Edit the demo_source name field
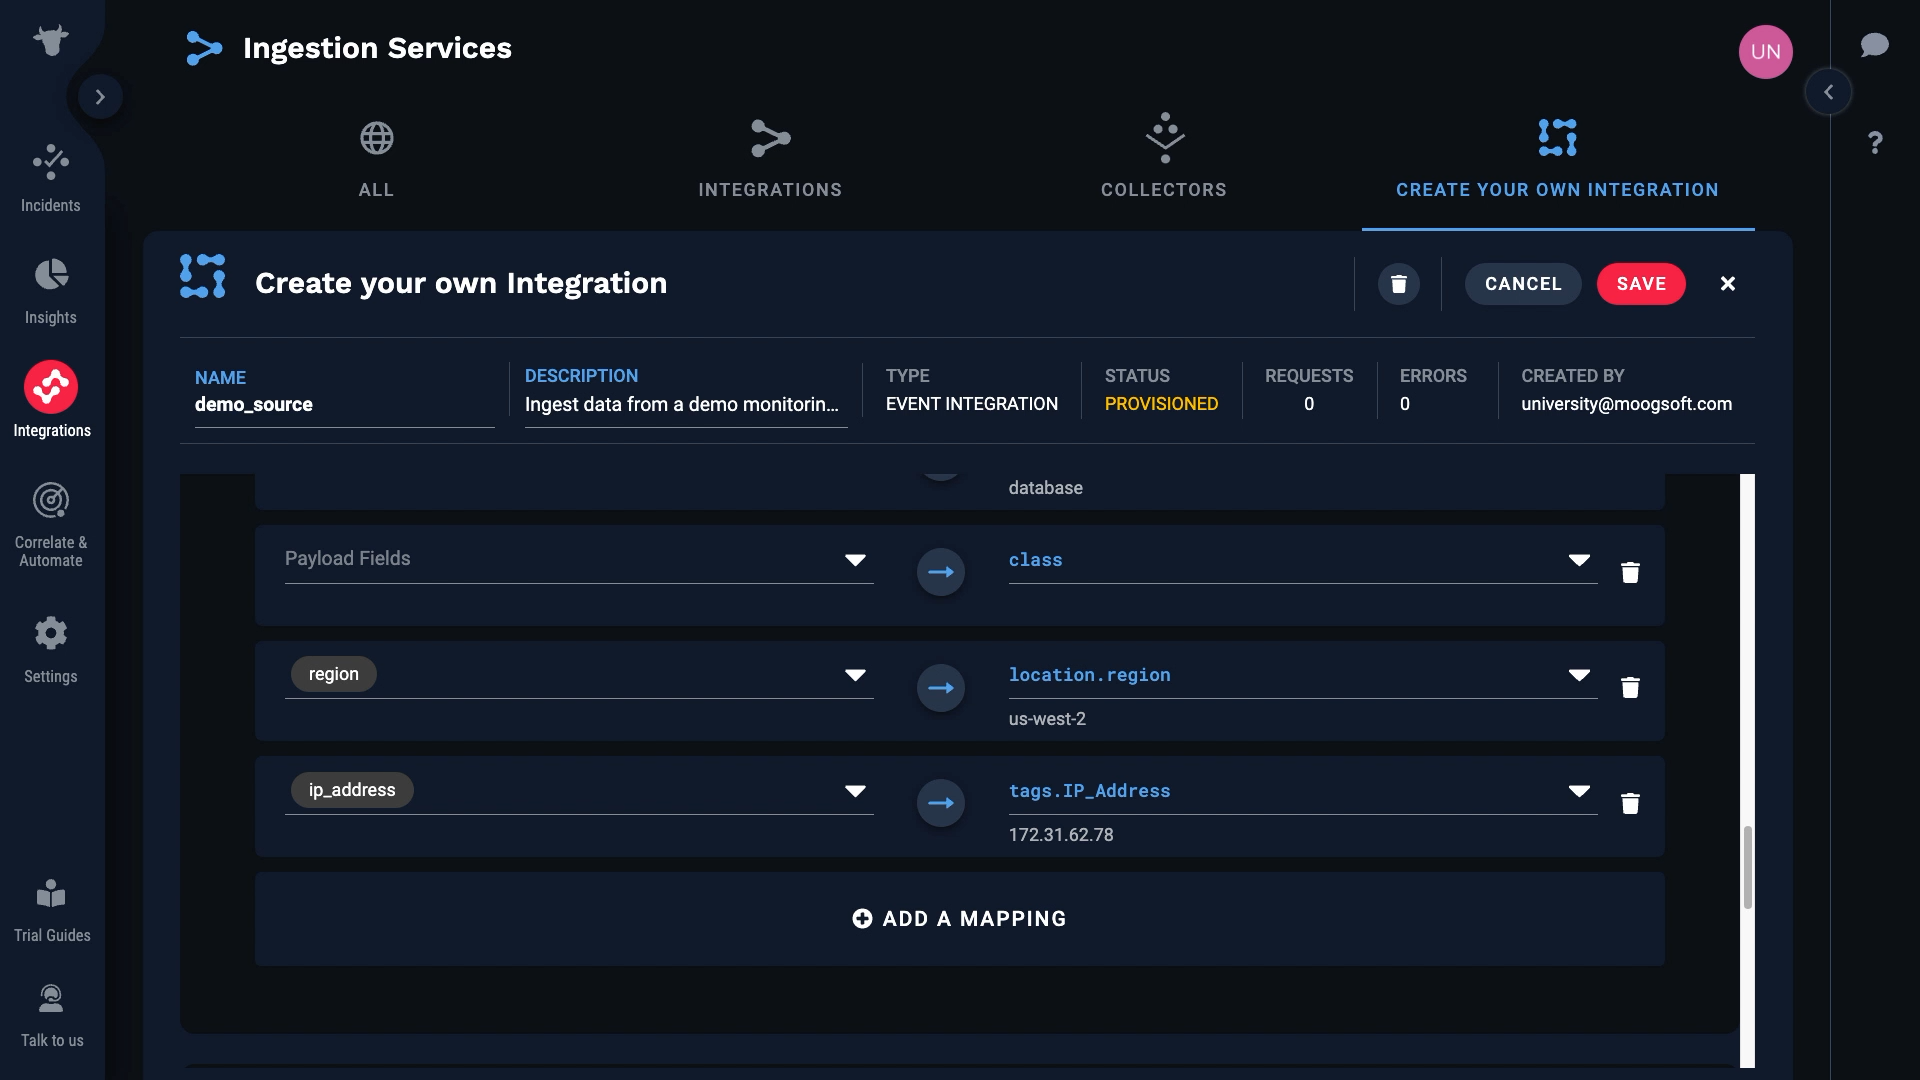This screenshot has height=1080, width=1920. pos(343,405)
